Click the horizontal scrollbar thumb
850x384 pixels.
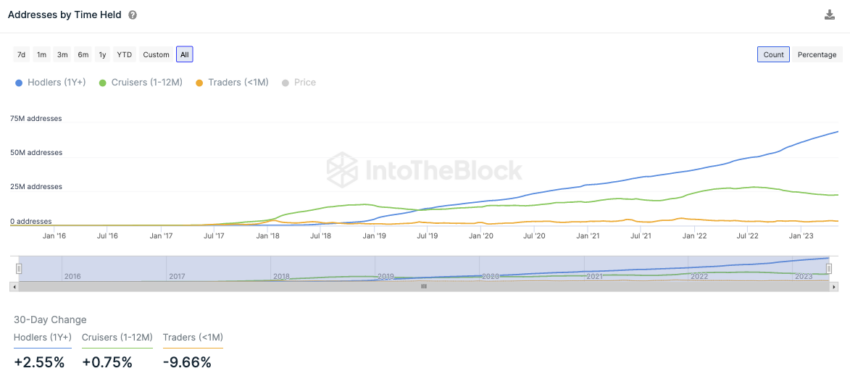click(424, 286)
